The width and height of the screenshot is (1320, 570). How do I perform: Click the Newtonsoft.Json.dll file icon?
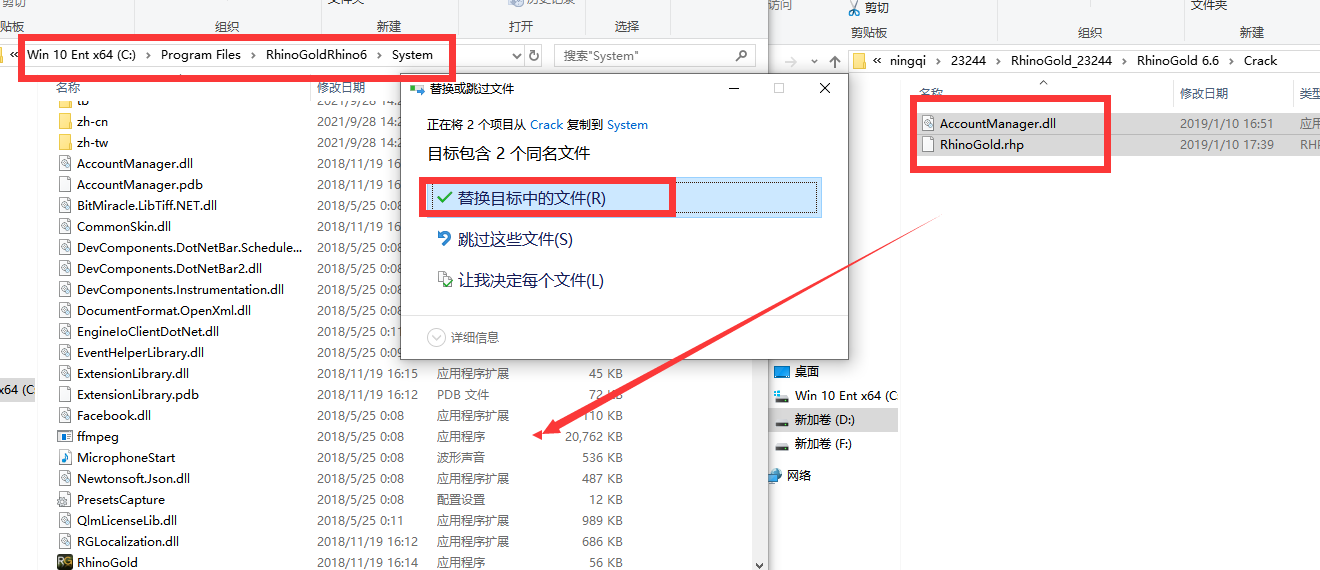coord(65,479)
